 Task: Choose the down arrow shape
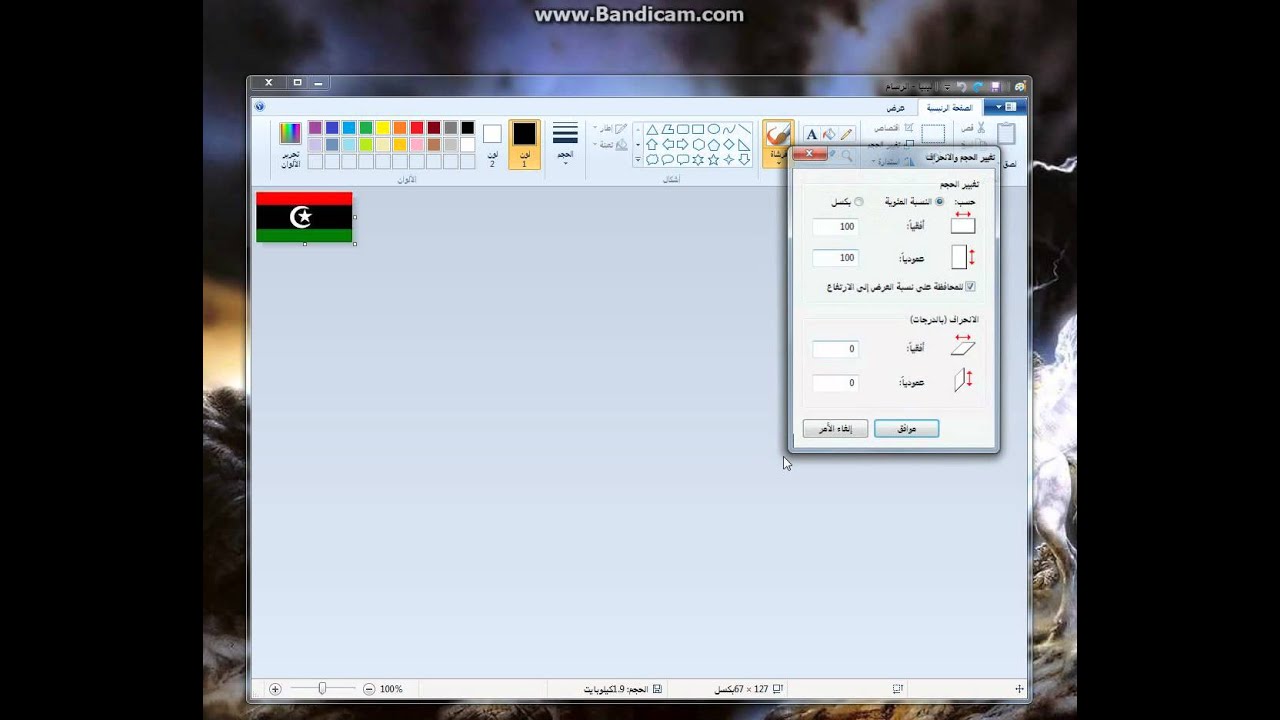pyautogui.click(x=744, y=160)
